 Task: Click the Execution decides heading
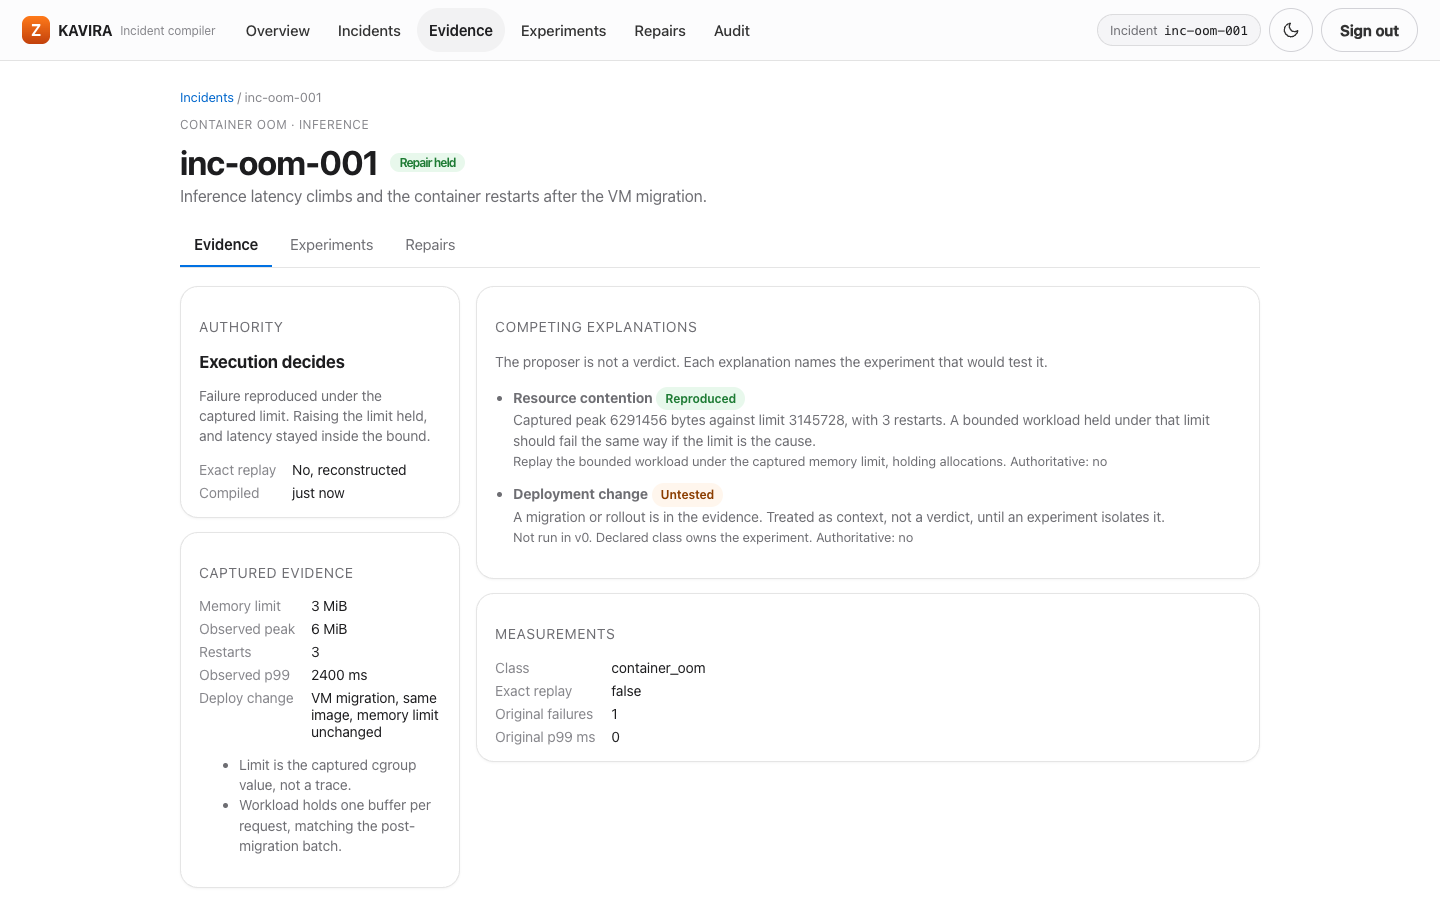tap(272, 362)
